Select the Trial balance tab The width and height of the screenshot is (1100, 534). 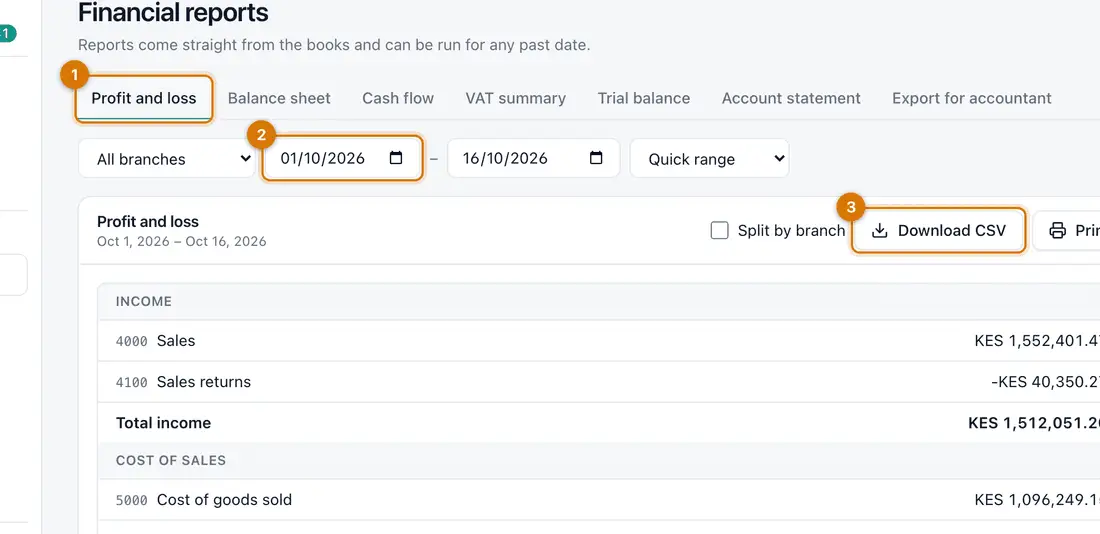click(x=644, y=98)
